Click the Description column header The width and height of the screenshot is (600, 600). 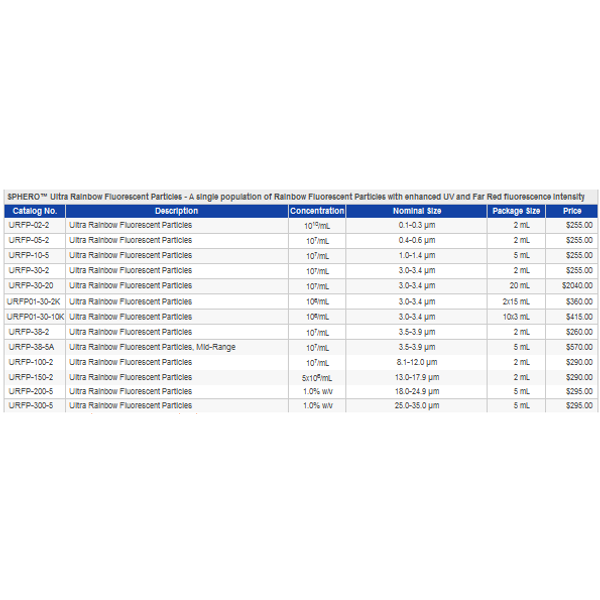pyautogui.click(x=177, y=211)
